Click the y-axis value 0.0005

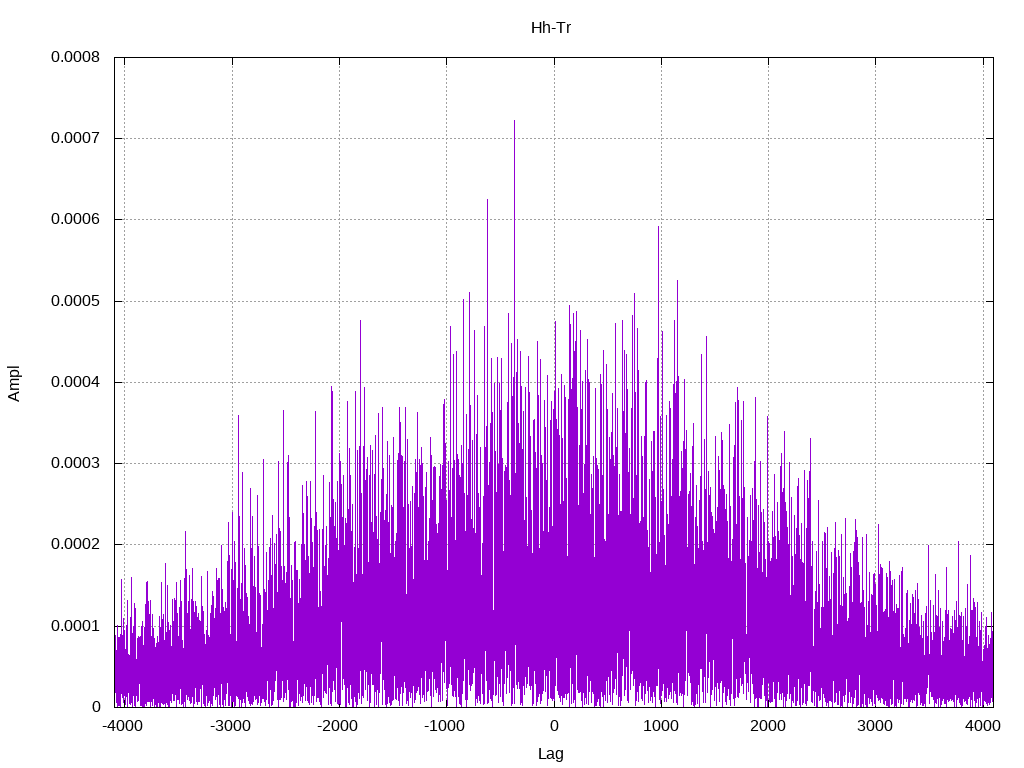pos(76,301)
